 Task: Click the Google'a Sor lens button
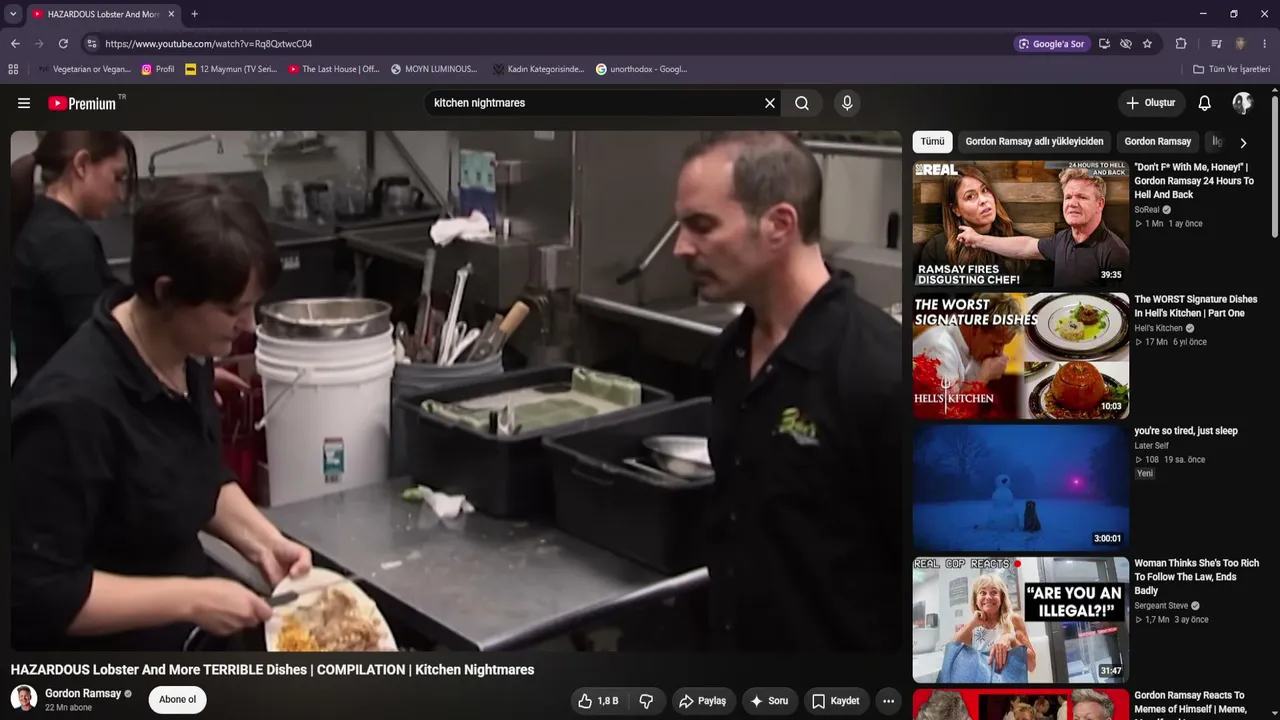coord(1052,44)
